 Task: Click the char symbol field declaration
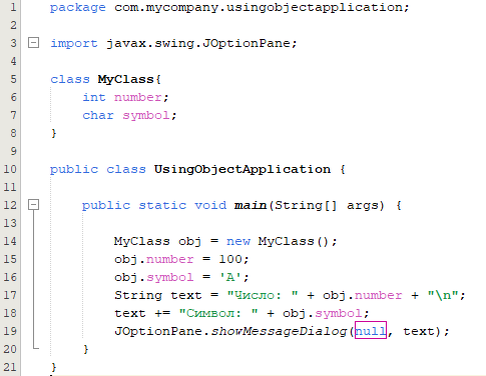click(x=129, y=116)
